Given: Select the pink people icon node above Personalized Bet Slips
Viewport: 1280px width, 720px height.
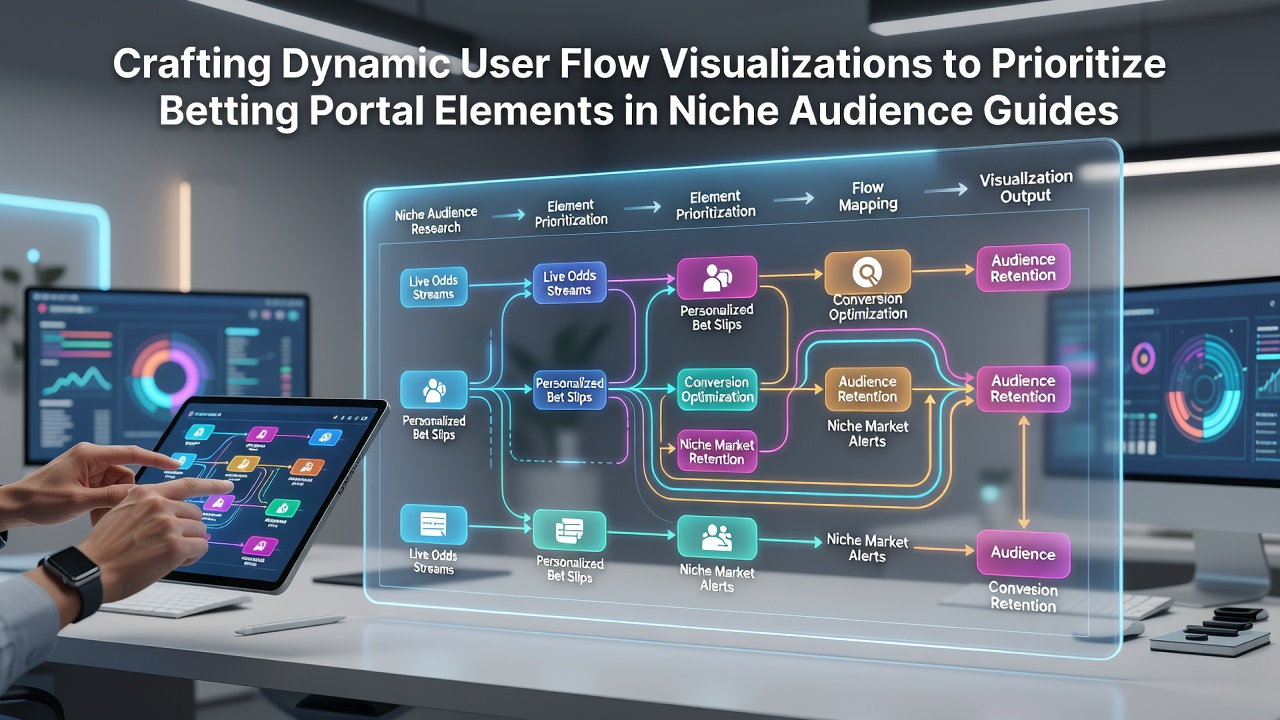Looking at the screenshot, I should 717,278.
